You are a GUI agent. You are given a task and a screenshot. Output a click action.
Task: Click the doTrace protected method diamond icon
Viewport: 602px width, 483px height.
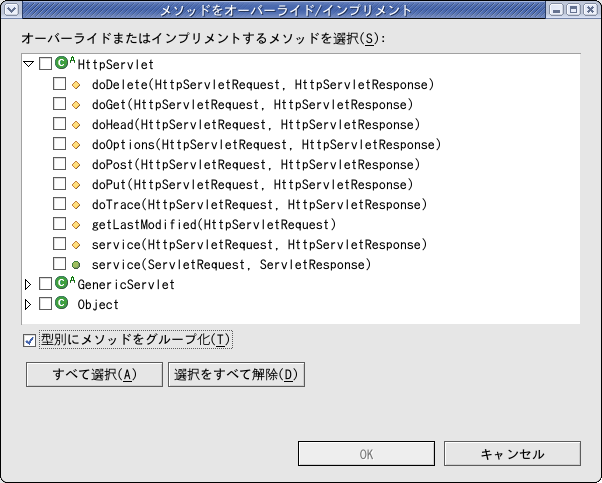(x=76, y=205)
